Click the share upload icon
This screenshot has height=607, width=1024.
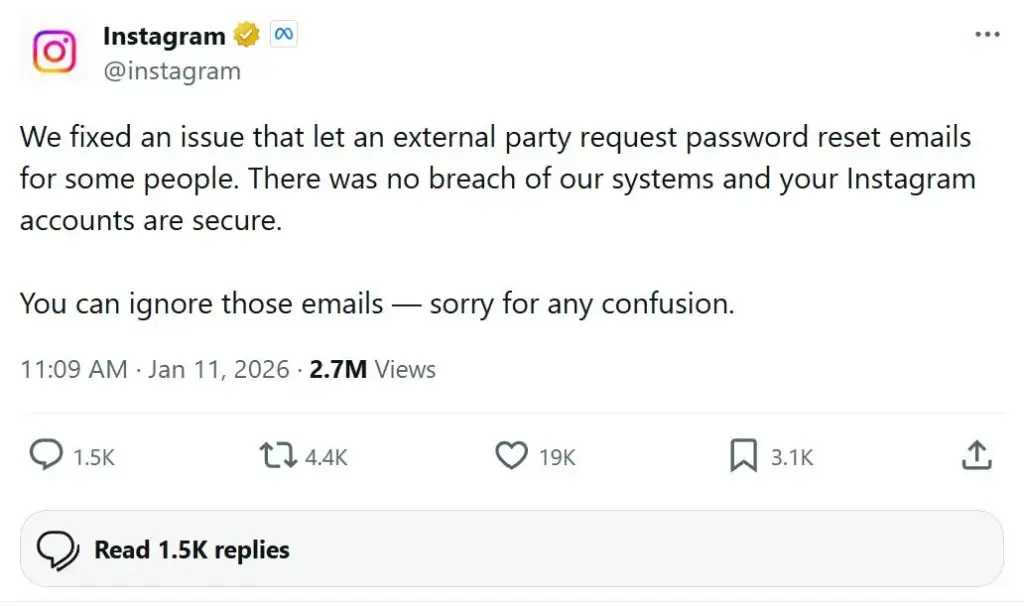(x=976, y=456)
